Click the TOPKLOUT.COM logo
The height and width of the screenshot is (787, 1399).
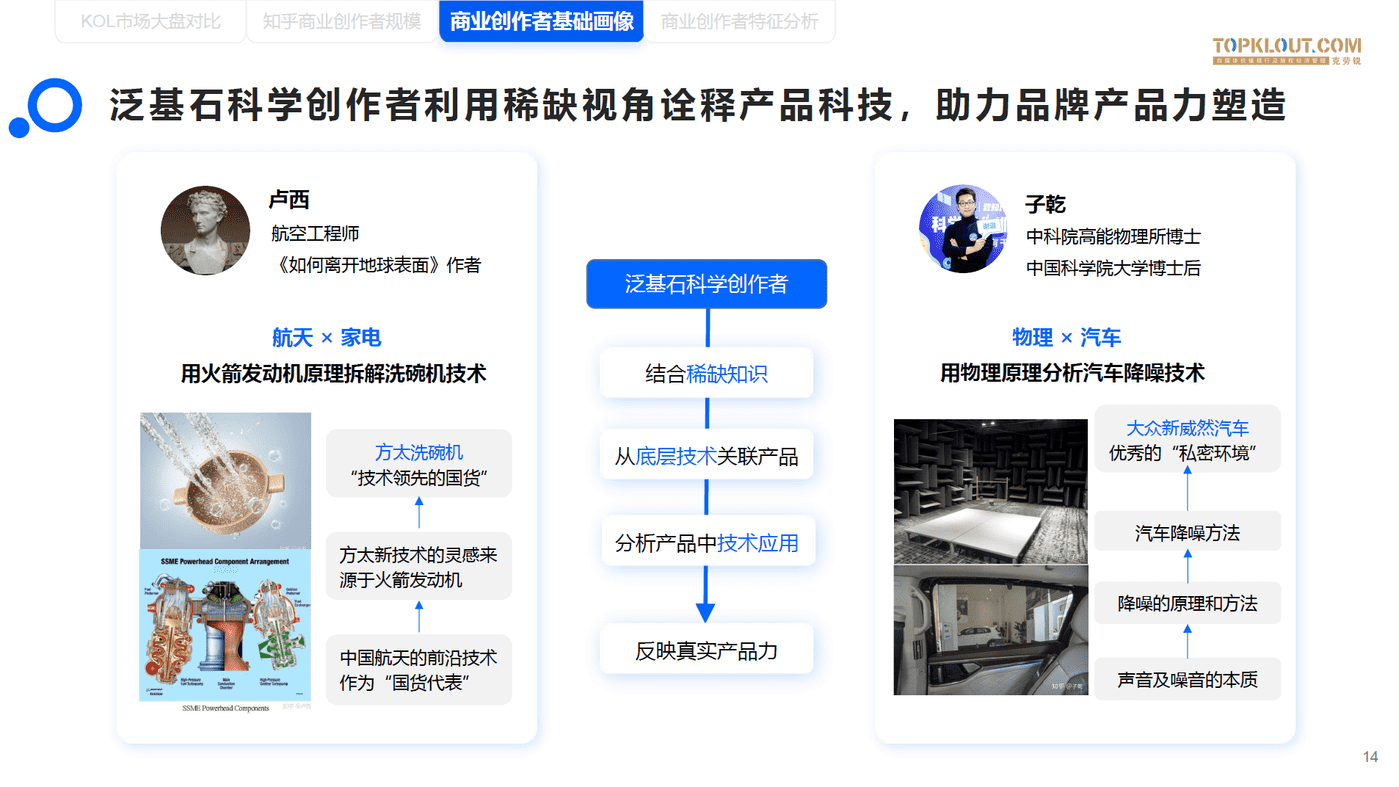[1287, 50]
